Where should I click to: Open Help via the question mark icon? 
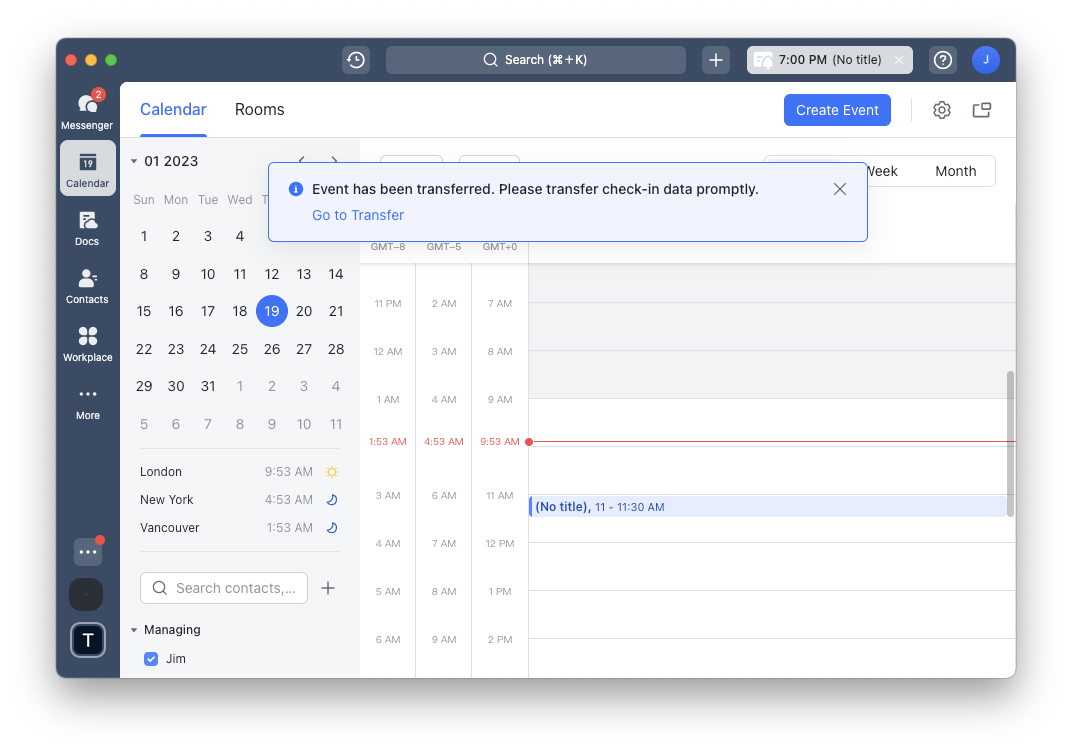tap(942, 59)
